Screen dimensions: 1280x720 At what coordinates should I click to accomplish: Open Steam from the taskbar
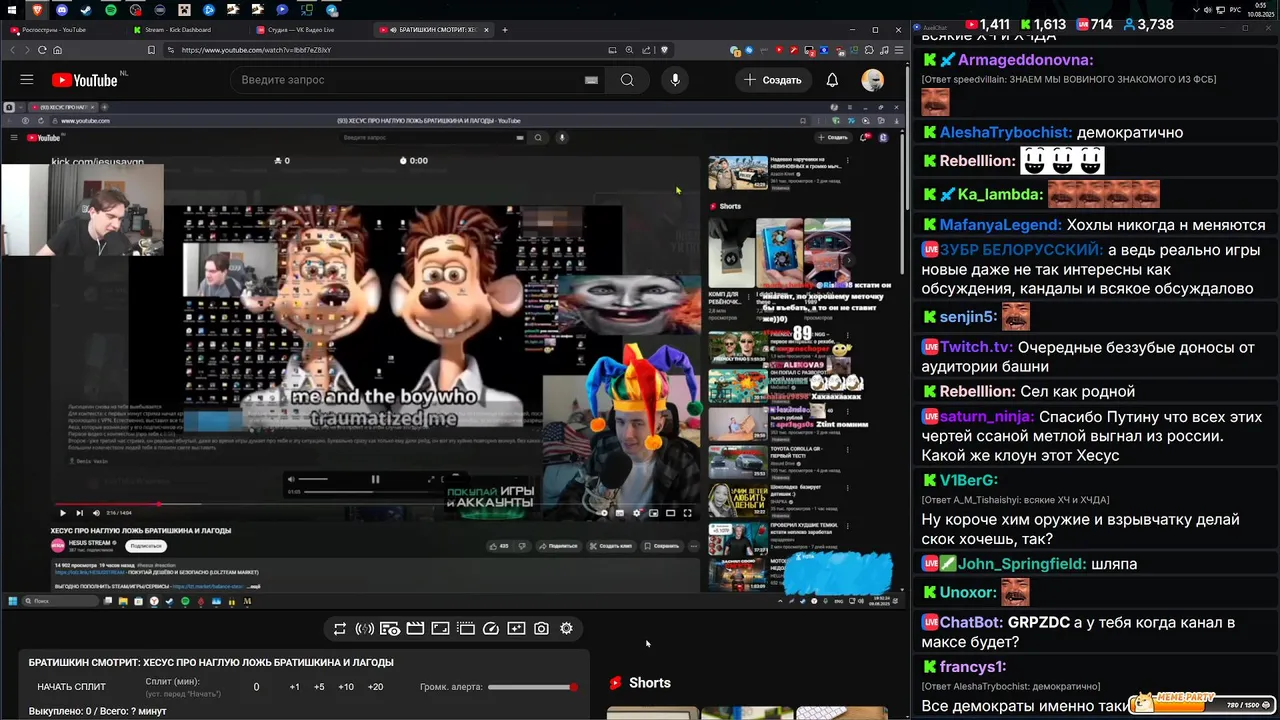pyautogui.click(x=87, y=10)
